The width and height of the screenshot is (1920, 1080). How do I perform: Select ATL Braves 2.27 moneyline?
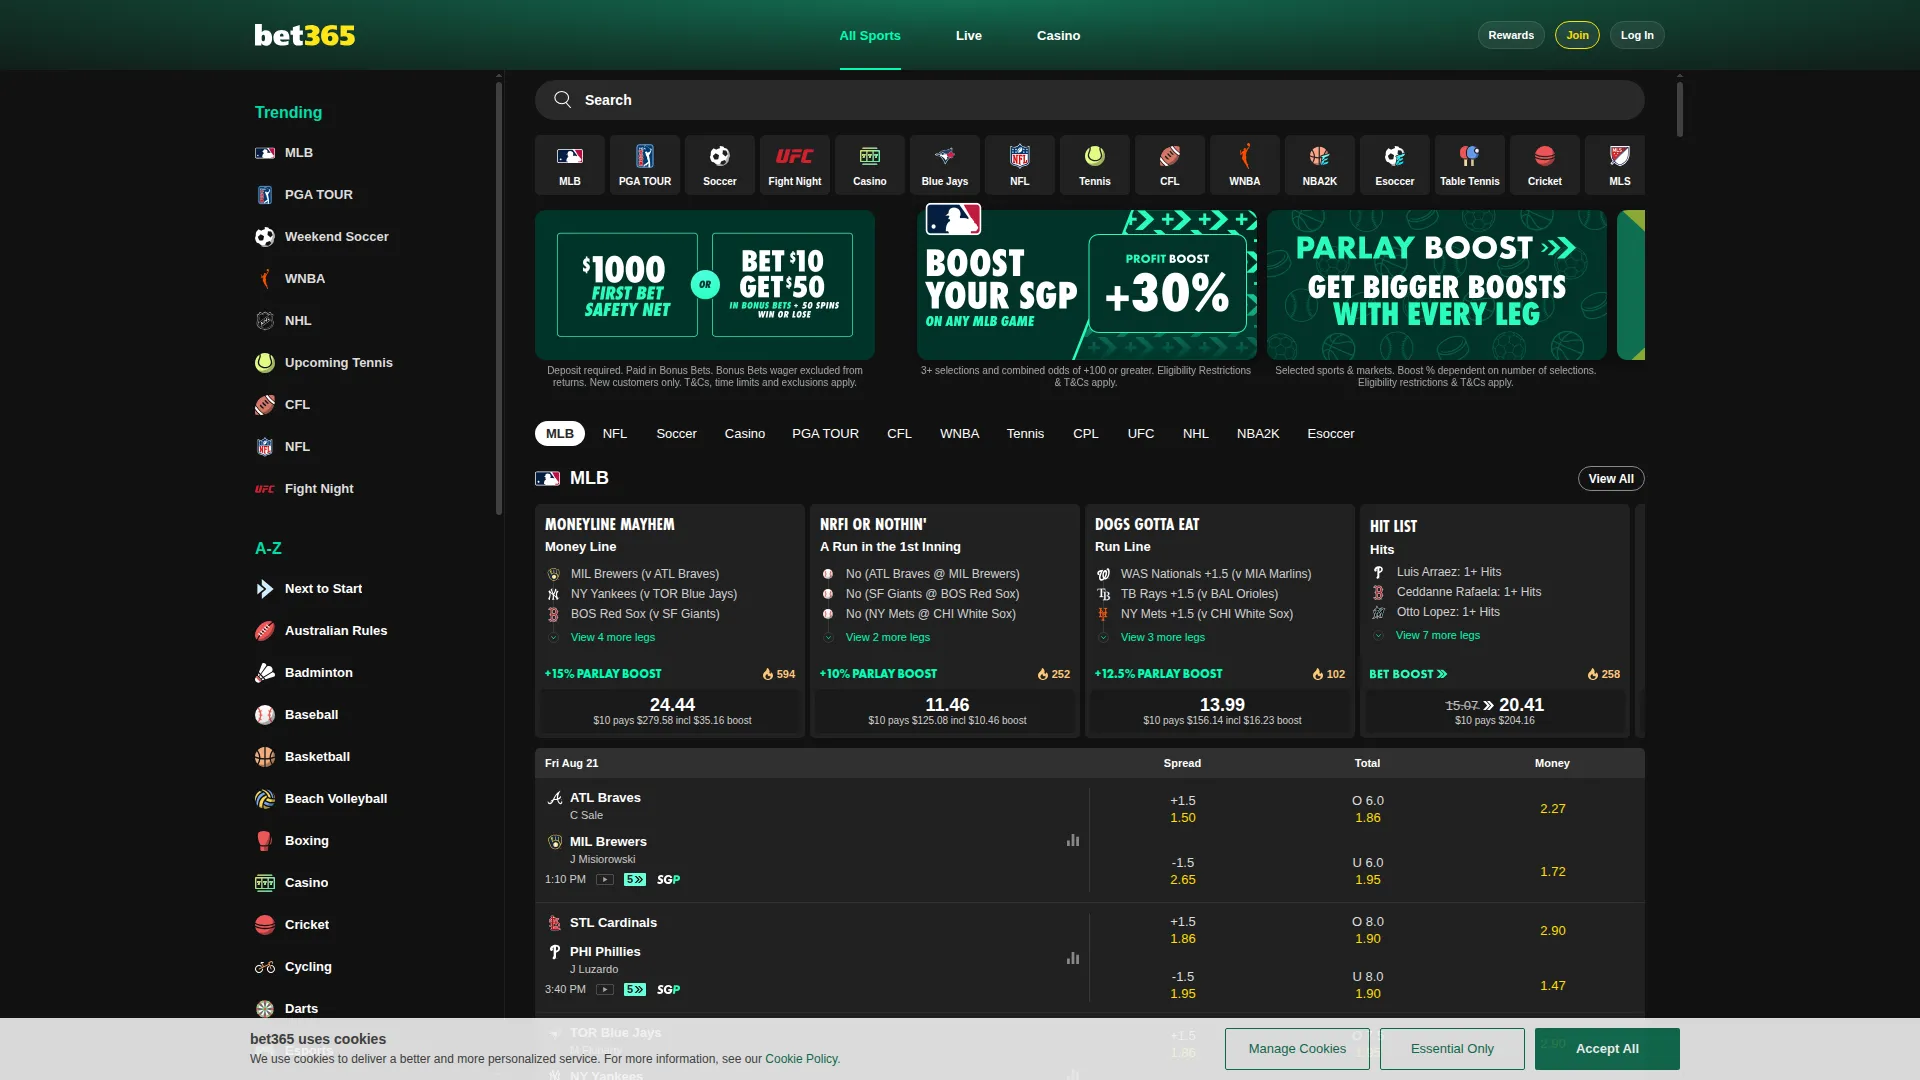(1553, 809)
